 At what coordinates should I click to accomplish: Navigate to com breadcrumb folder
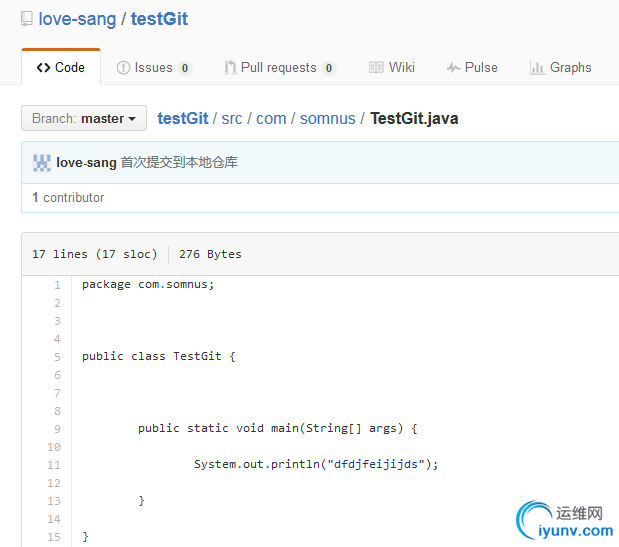(x=271, y=118)
